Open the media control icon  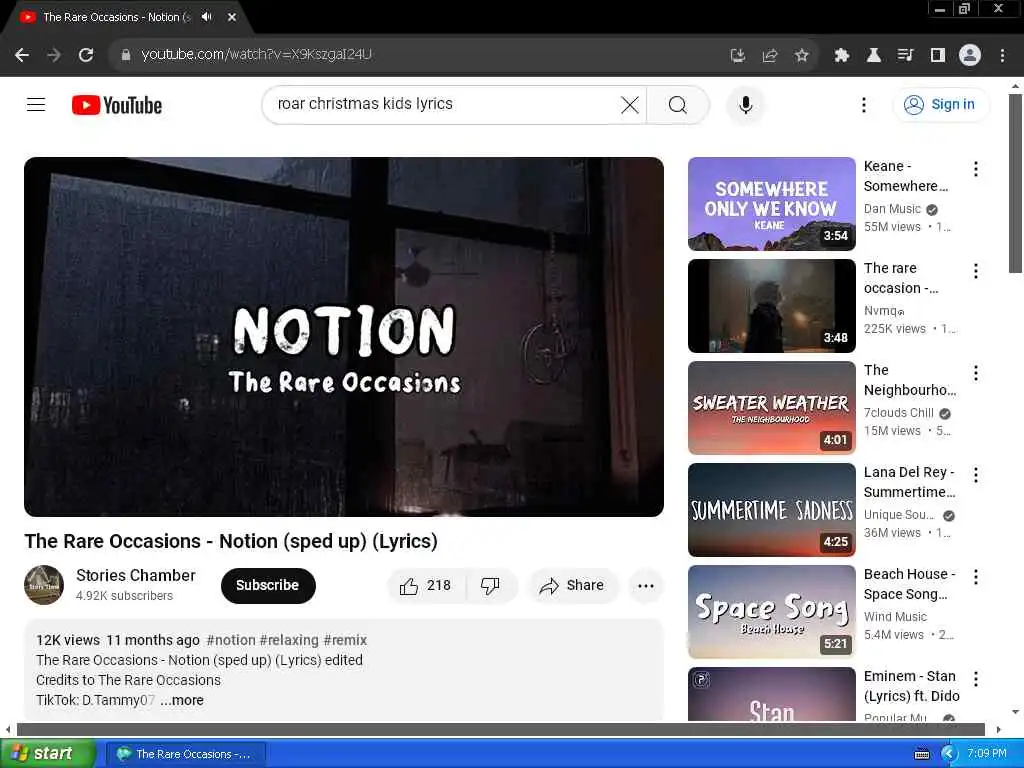pos(905,56)
